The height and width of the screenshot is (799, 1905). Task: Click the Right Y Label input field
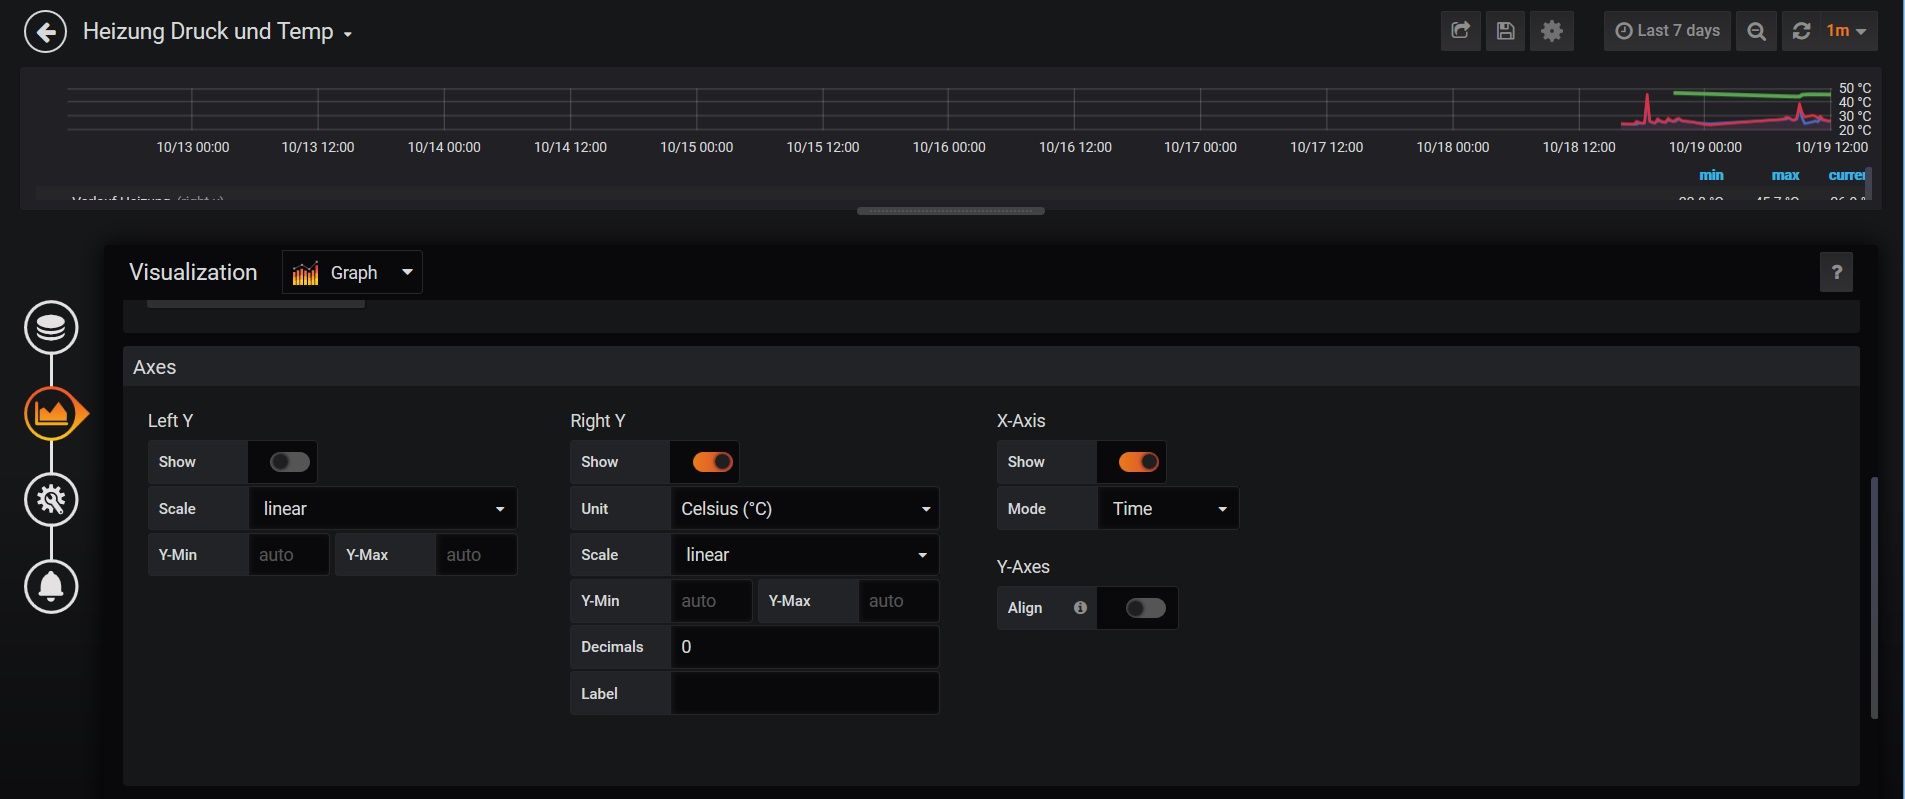tap(804, 694)
